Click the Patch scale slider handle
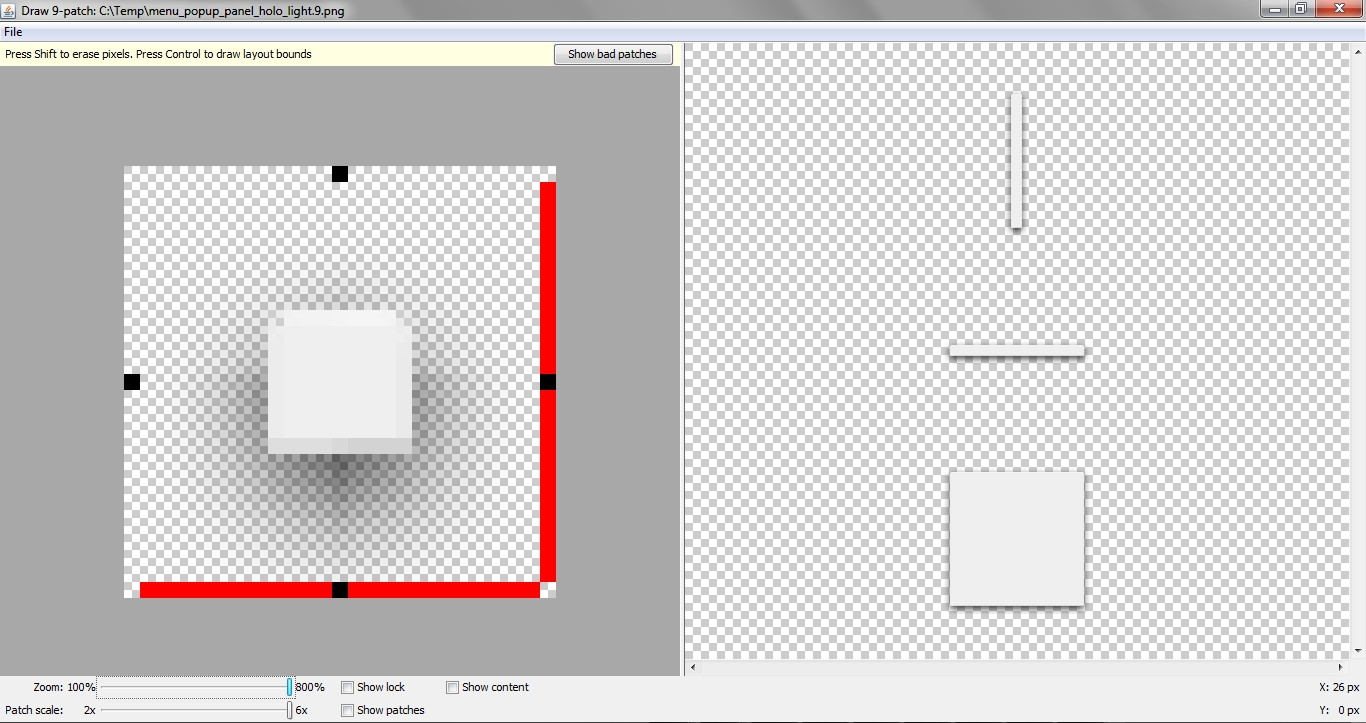 [290, 710]
